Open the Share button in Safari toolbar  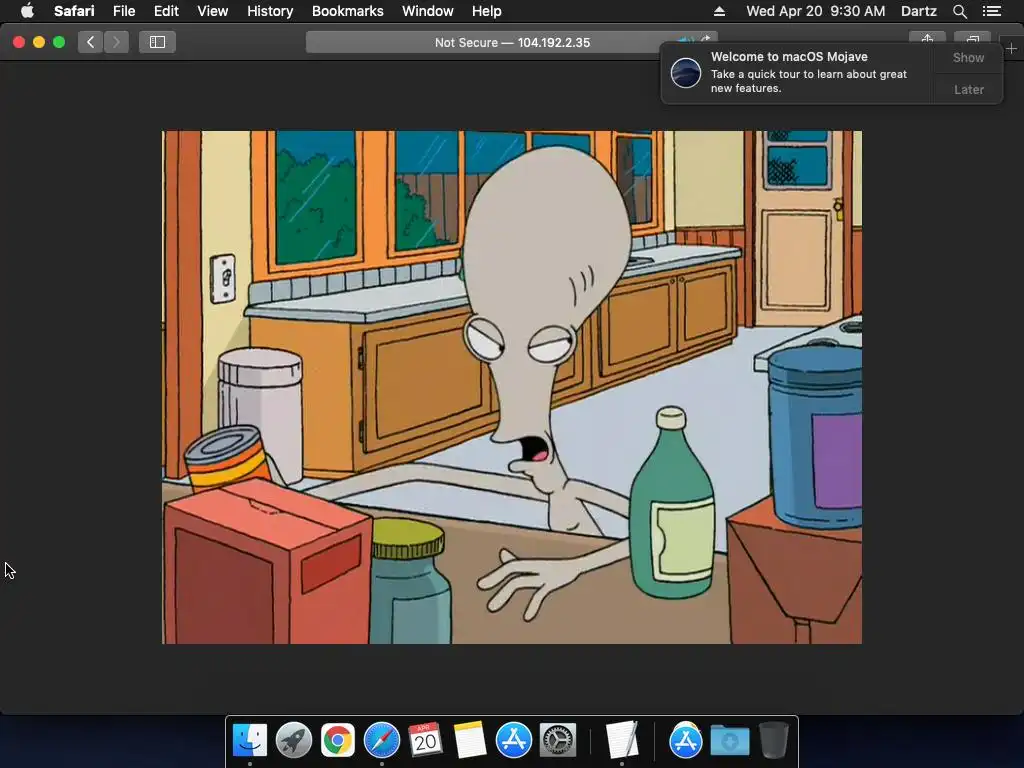(927, 38)
